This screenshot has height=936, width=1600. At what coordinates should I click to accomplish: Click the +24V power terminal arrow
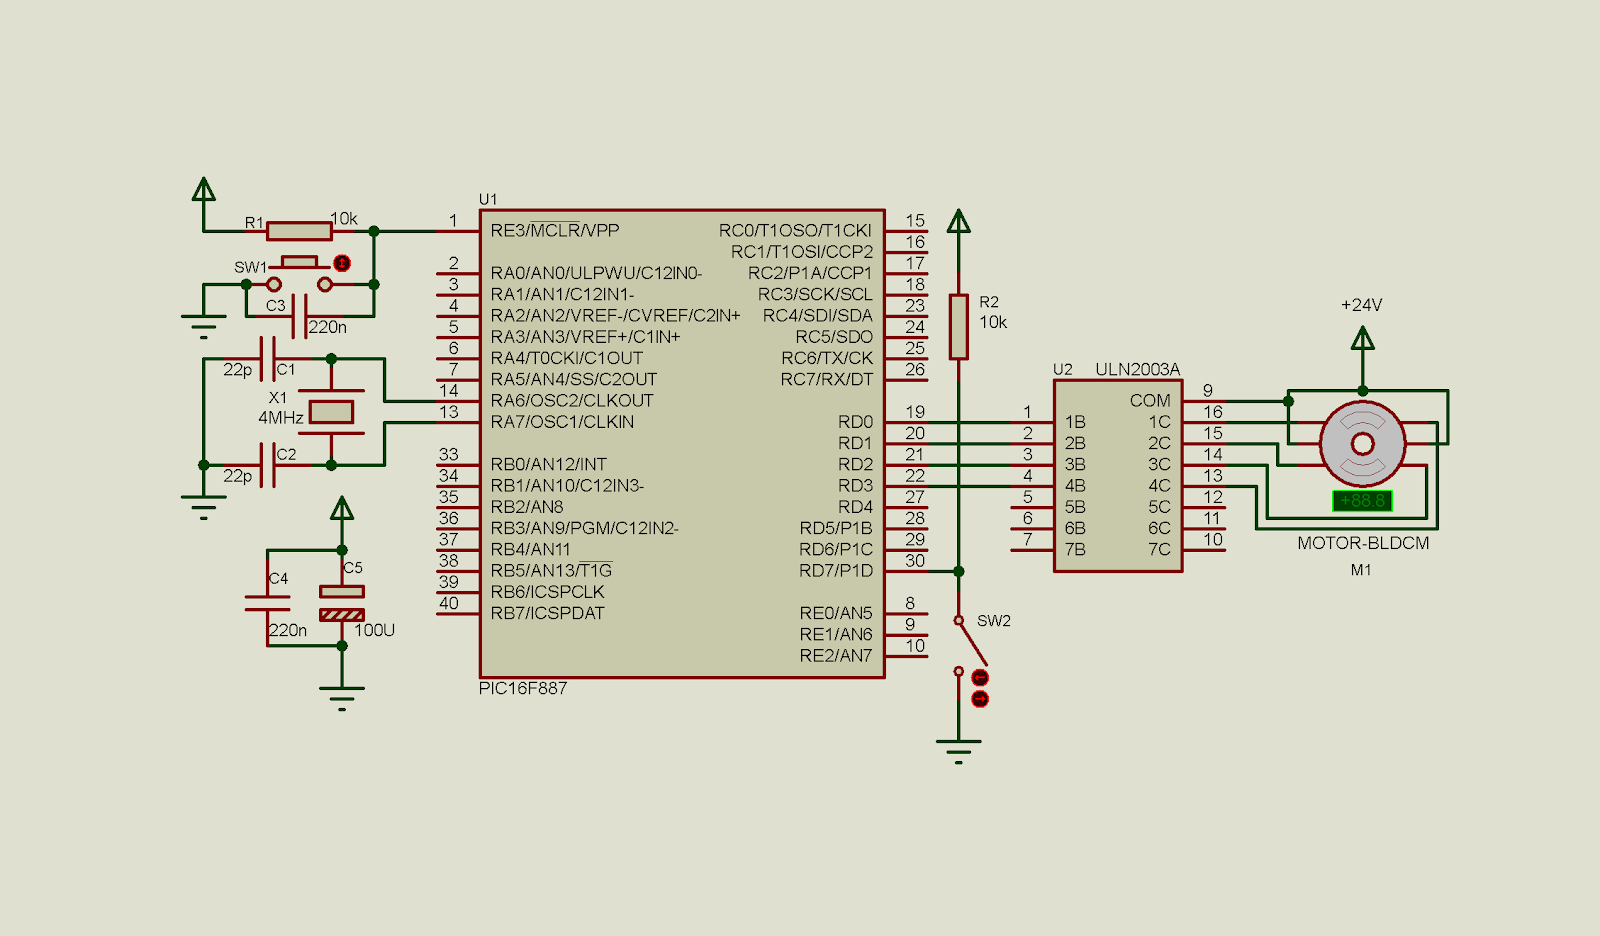pyautogui.click(x=1362, y=338)
